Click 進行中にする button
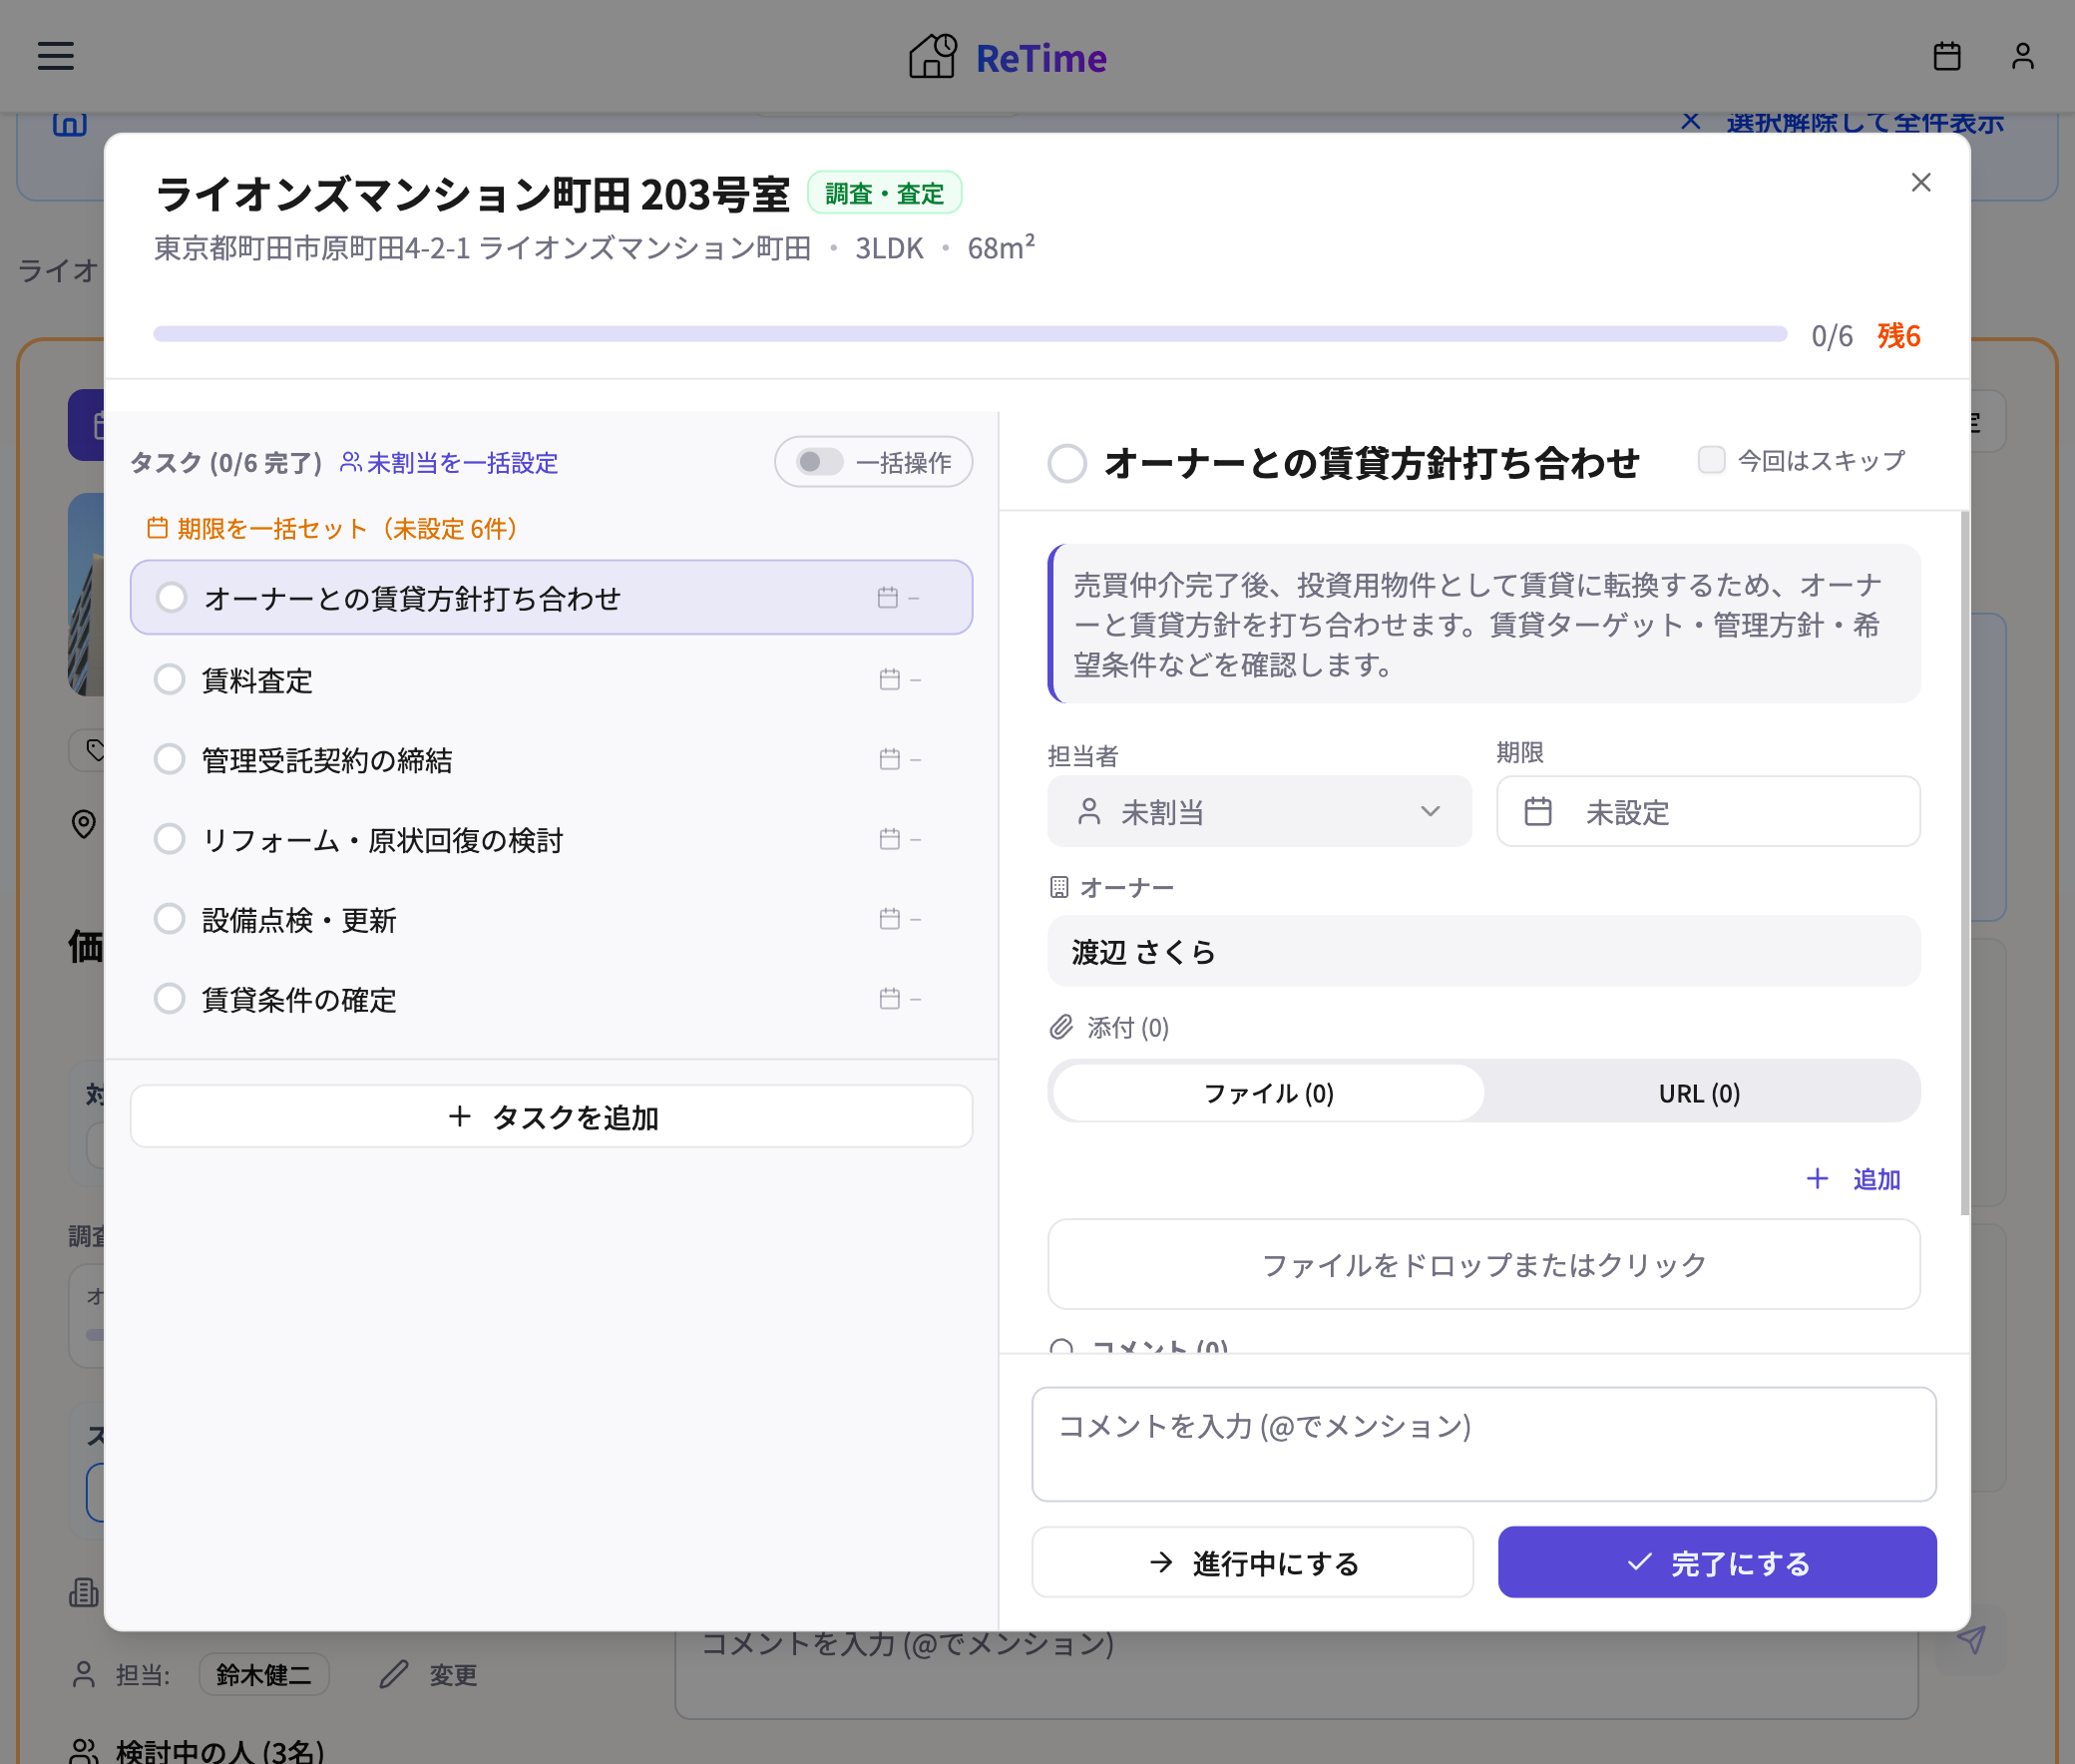This screenshot has width=2075, height=1764. 1252,1563
